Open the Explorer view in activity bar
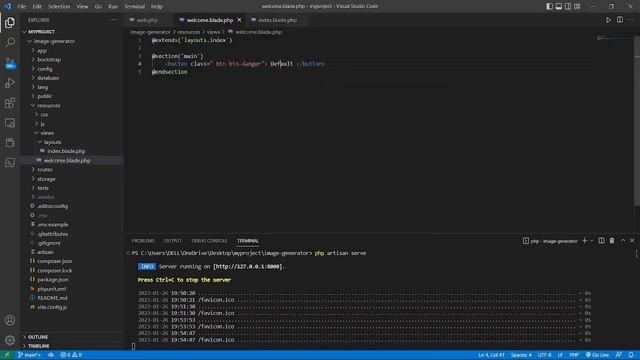Image resolution: width=640 pixels, height=360 pixels. point(10,22)
